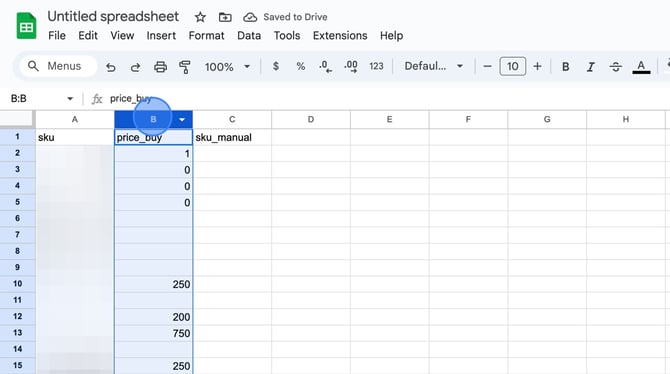The image size is (670, 374).
Task: Toggle bold formatting
Action: [x=565, y=67]
